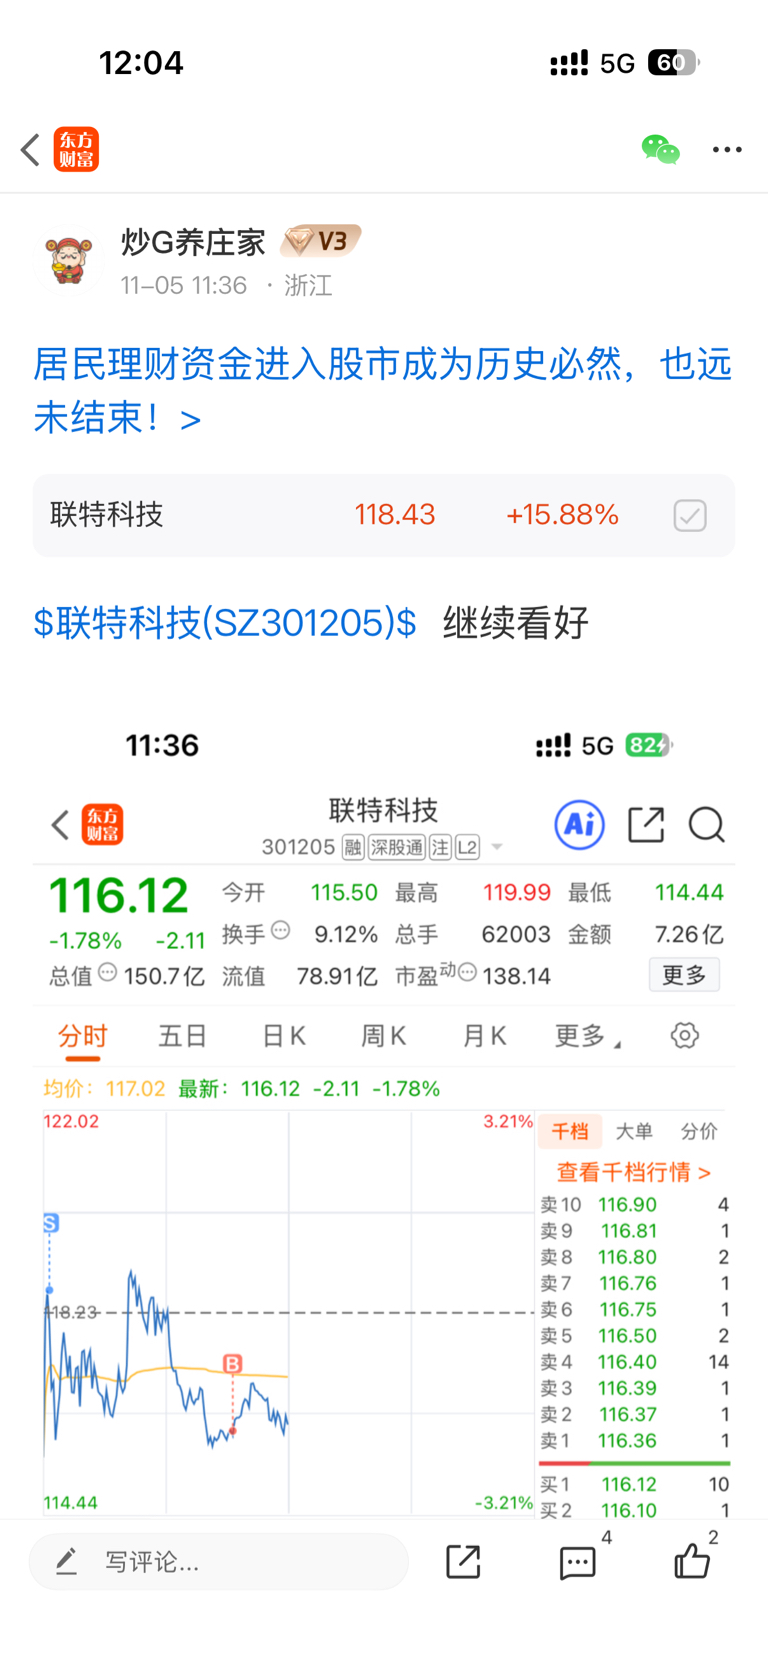Open the three-dot more options menu
Screen dimensions: 768x1670
pyautogui.click(x=727, y=150)
